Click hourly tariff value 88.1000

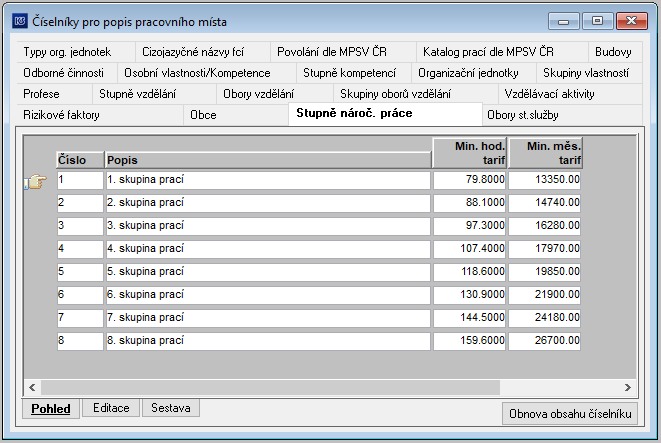pos(470,203)
